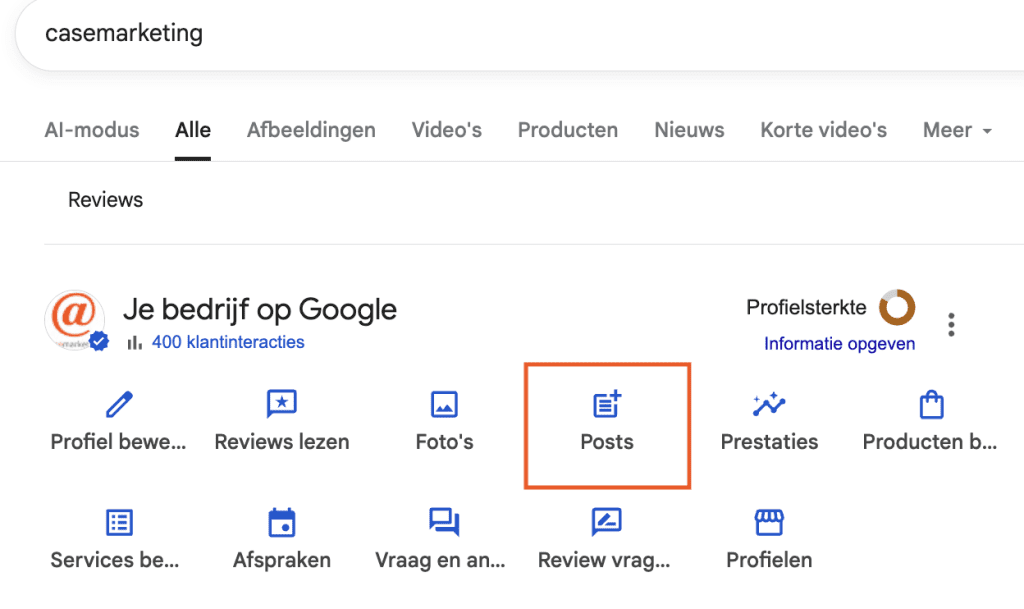The width and height of the screenshot is (1024, 609).
Task: Click the Informatie opgeven link
Action: (x=839, y=344)
